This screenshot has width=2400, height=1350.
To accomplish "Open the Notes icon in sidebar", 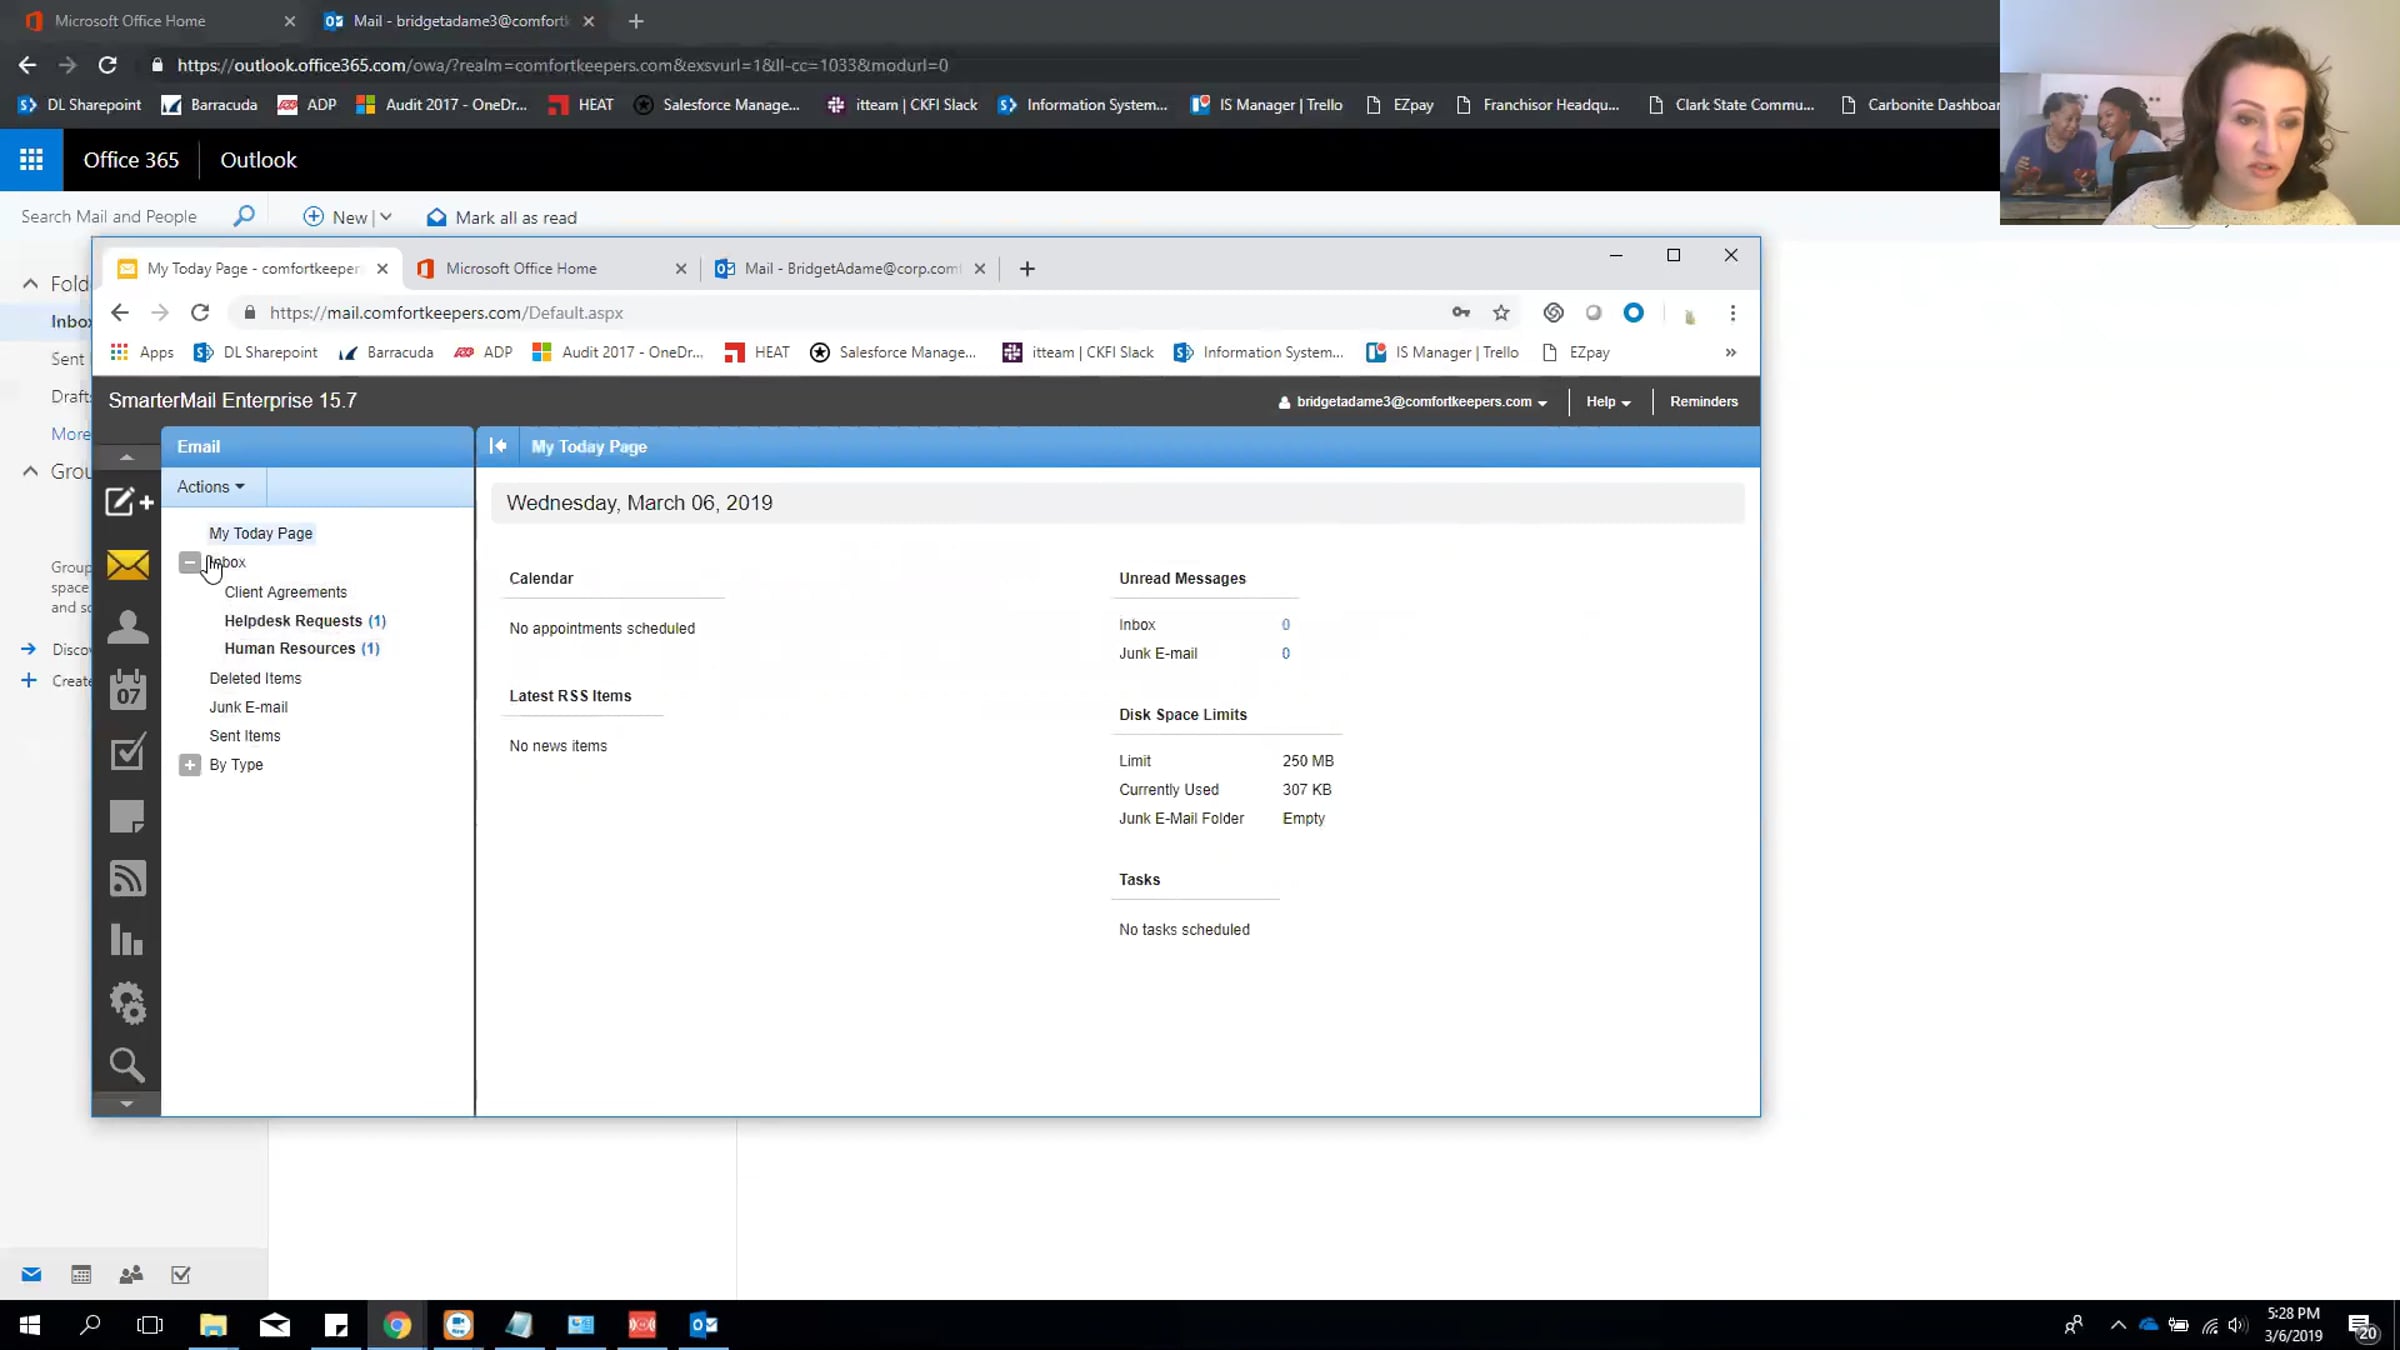I will click(x=127, y=816).
